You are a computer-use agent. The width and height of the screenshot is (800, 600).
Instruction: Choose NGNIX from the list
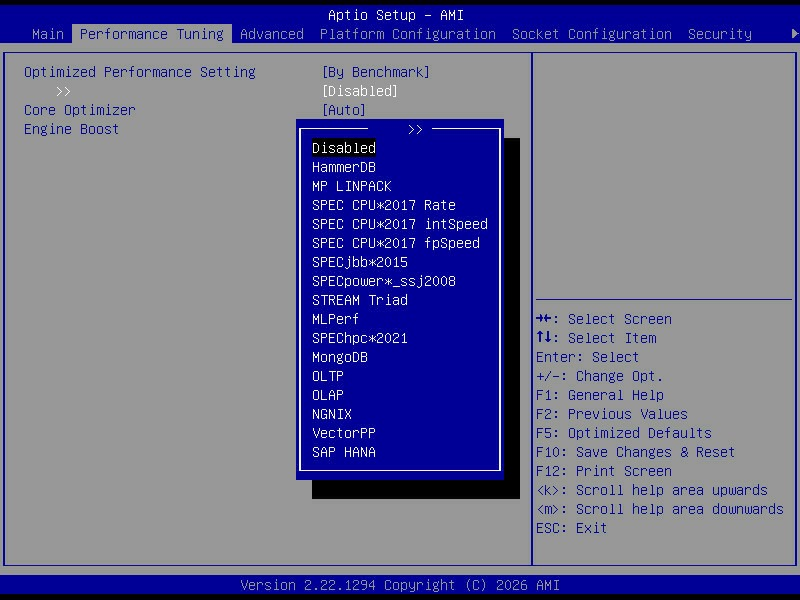(x=332, y=414)
